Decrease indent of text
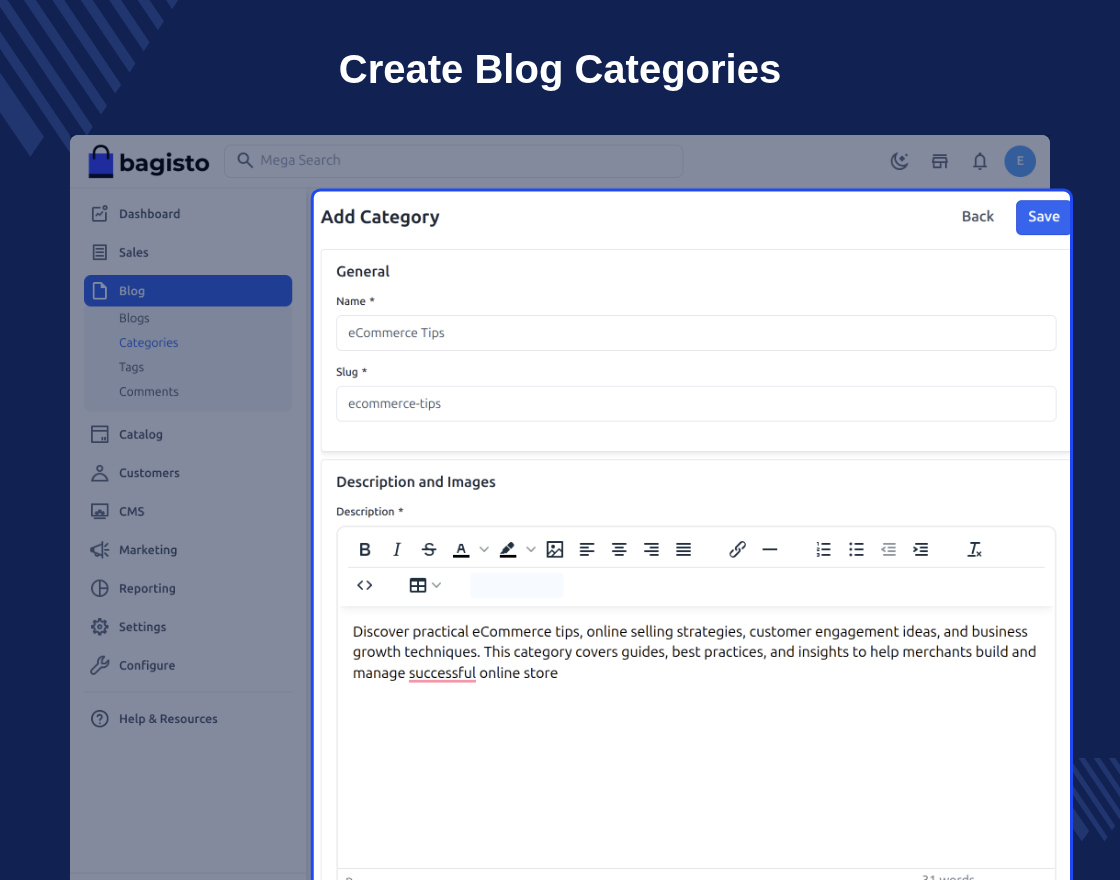The width and height of the screenshot is (1120, 880). point(888,549)
